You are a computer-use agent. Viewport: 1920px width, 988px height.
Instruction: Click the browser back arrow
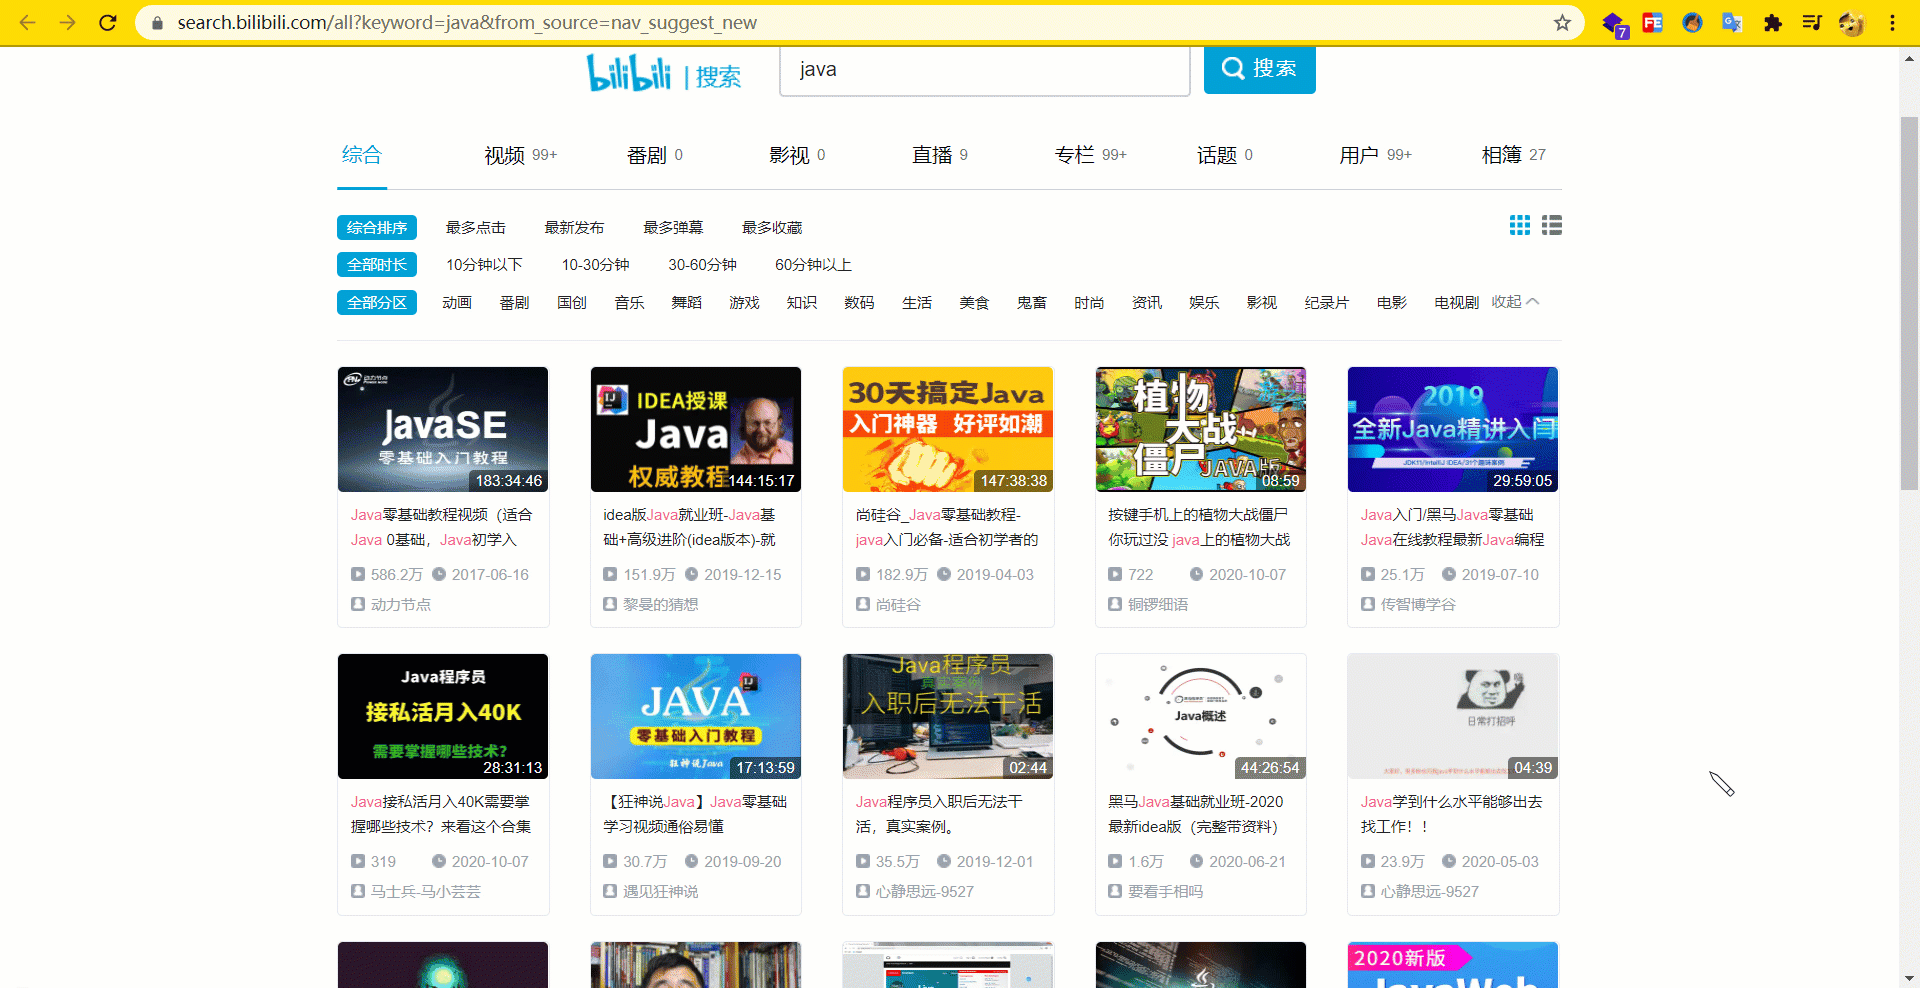tap(27, 22)
